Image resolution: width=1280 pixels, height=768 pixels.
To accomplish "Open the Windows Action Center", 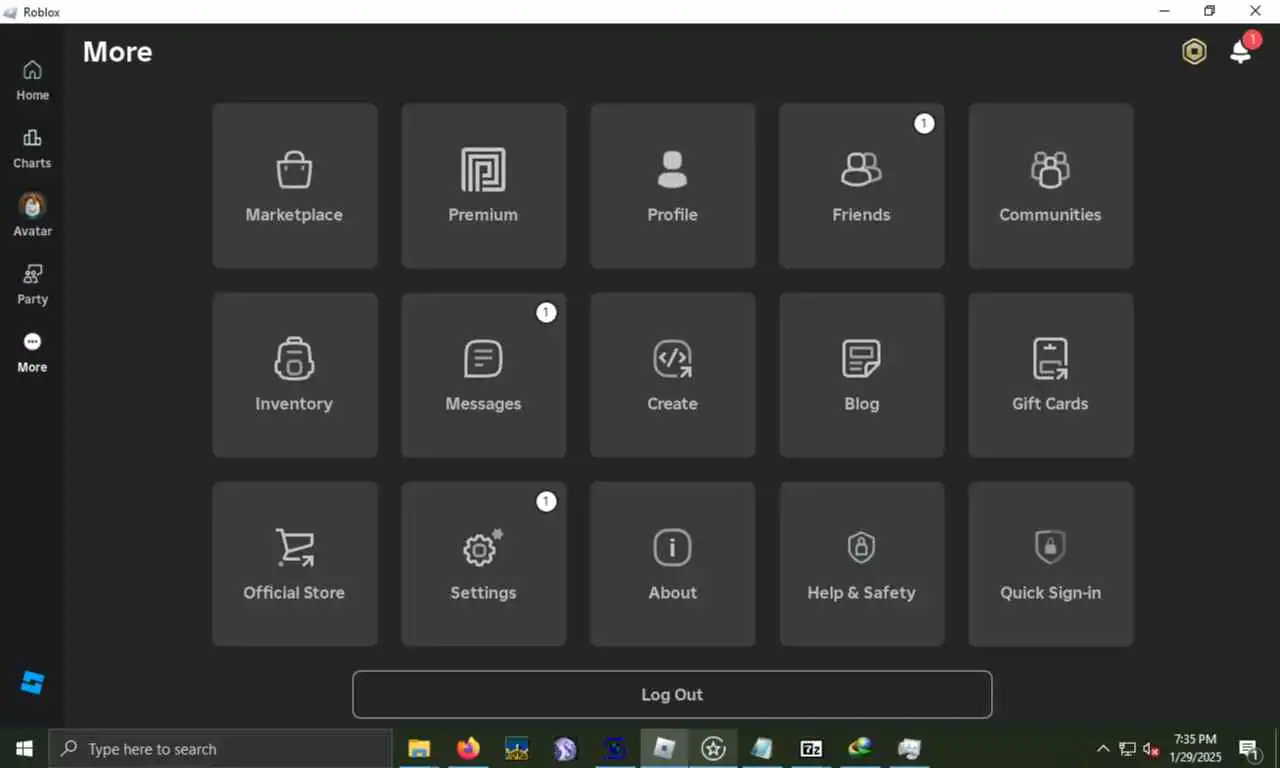I will (x=1249, y=748).
